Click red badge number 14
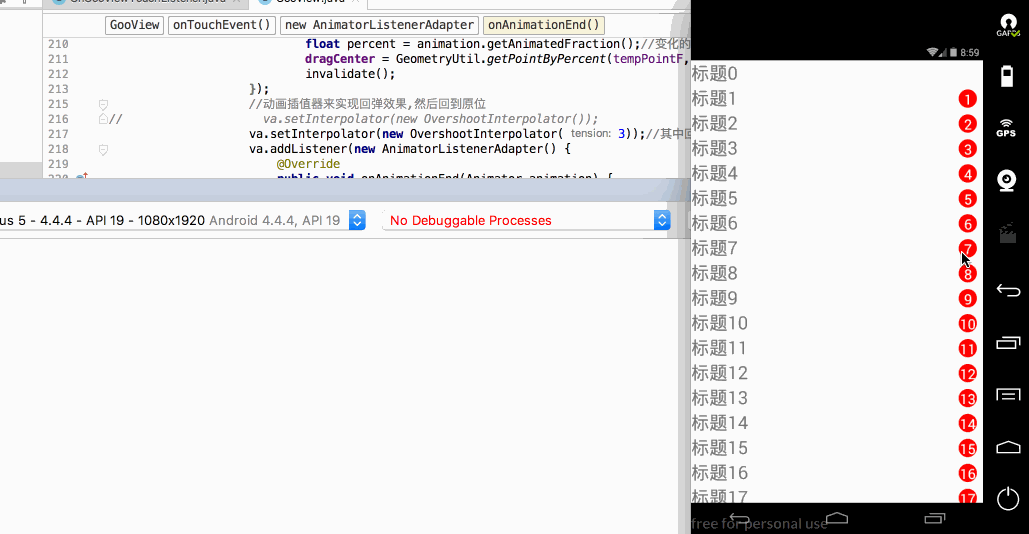Viewport: 1029px width, 534px height. [x=967, y=423]
